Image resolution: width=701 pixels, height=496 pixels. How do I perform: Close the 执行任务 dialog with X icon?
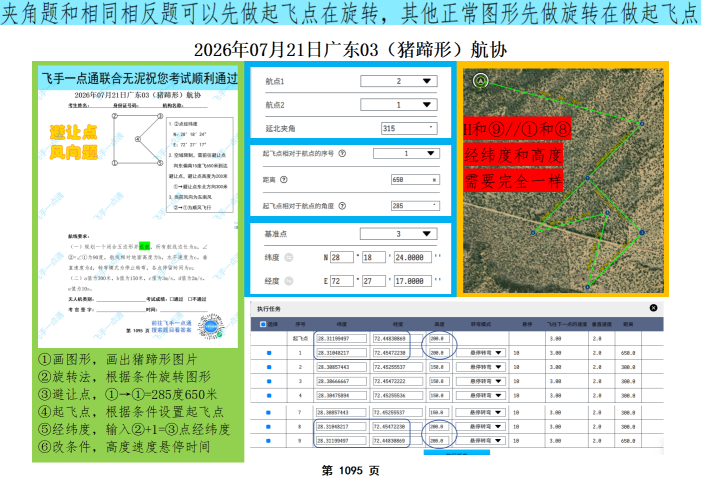(653, 308)
